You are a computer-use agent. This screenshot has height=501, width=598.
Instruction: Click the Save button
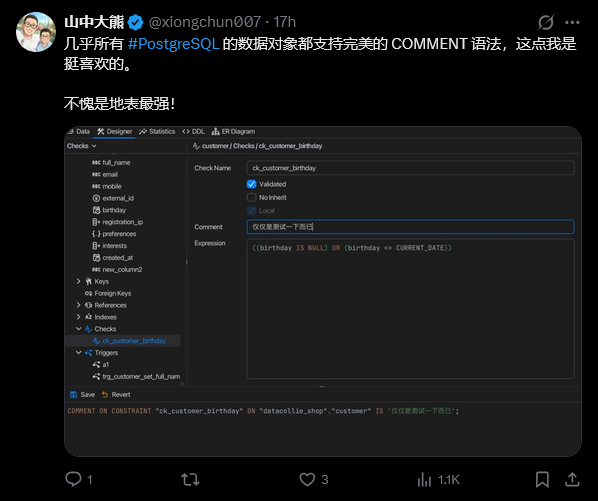83,395
